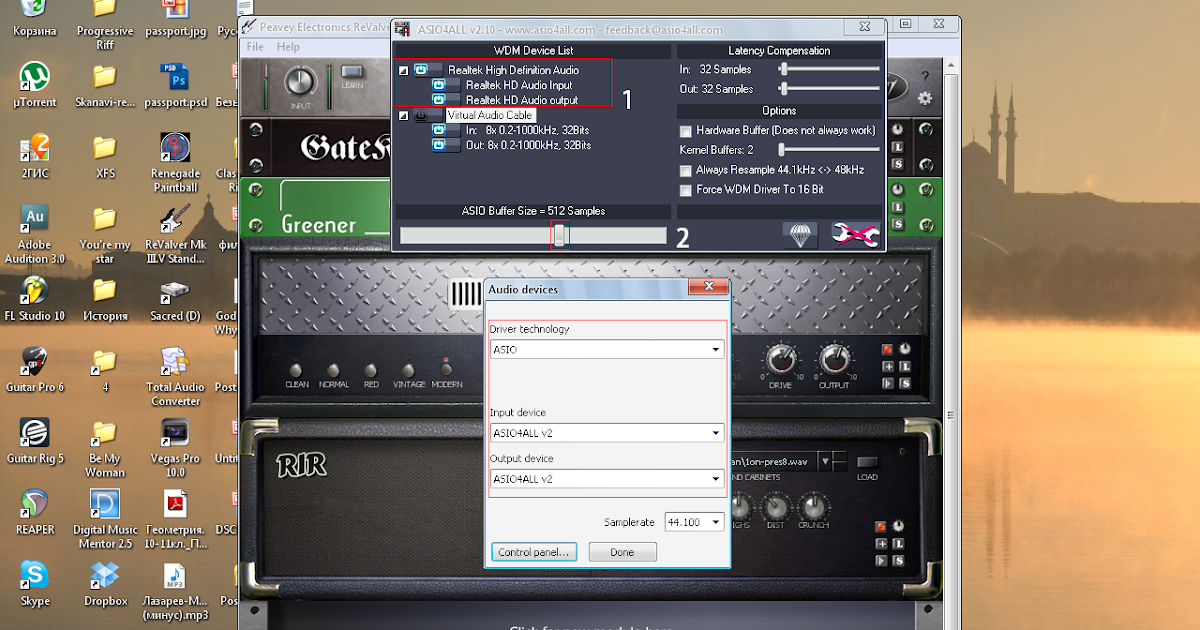Open the File menu in ReValver
The width and height of the screenshot is (1200, 630).
coord(255,46)
